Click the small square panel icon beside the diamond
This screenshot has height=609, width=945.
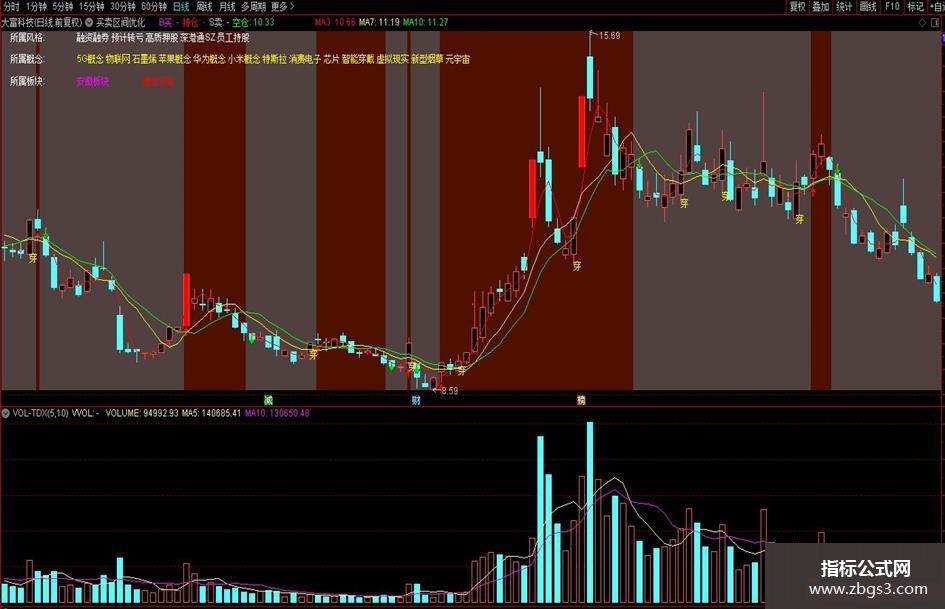(936, 22)
